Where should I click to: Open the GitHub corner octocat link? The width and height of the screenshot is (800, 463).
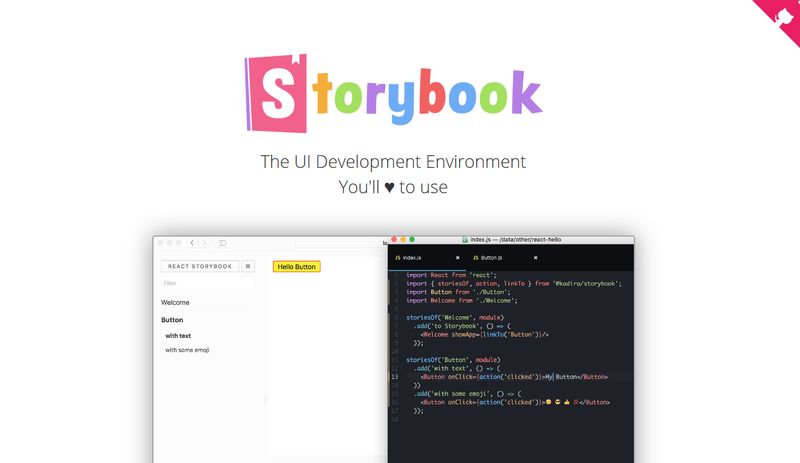point(783,14)
